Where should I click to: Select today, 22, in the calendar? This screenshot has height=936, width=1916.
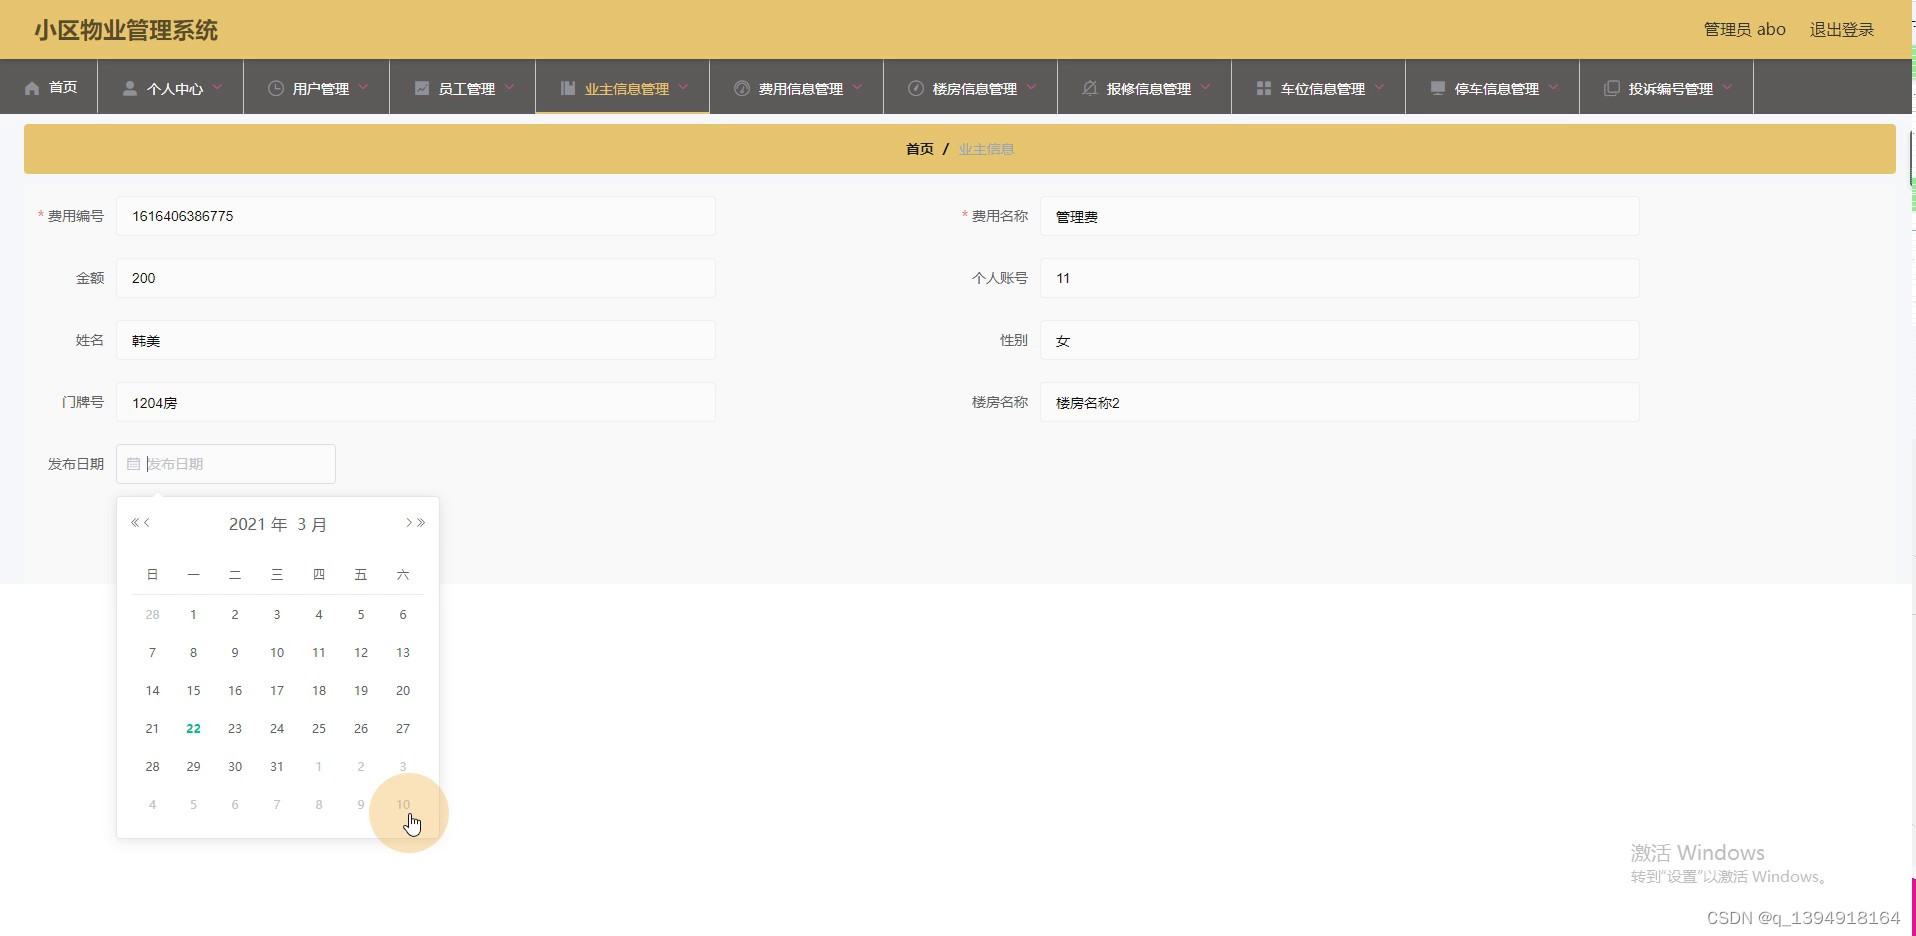coord(193,729)
